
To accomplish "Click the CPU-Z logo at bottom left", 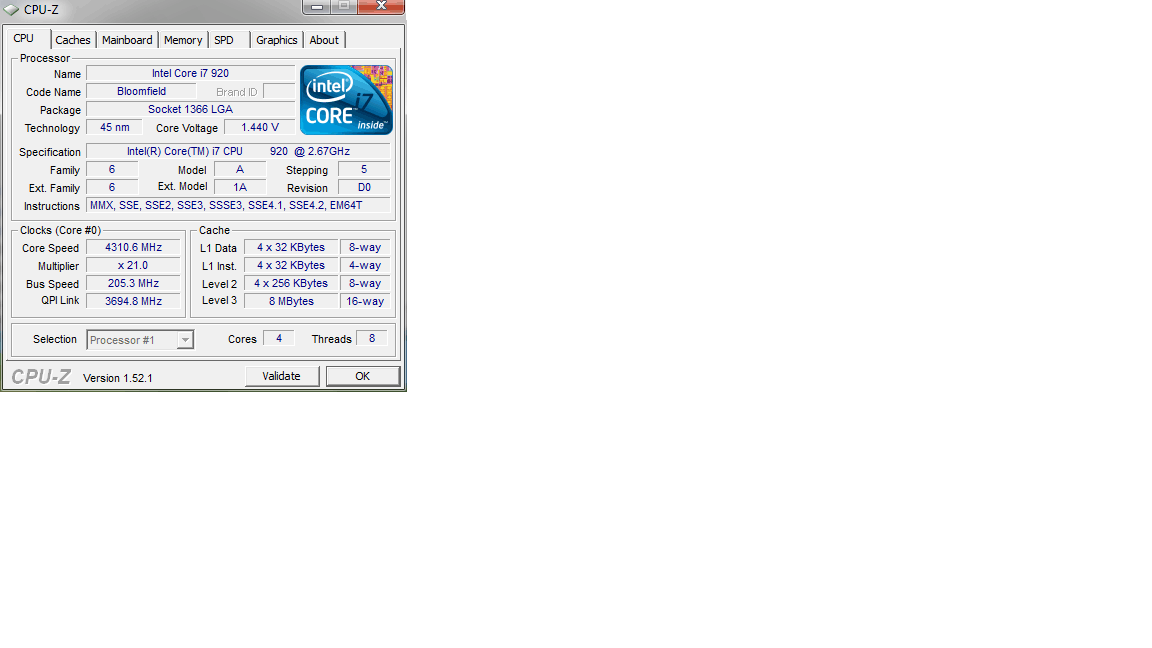I will [x=41, y=377].
